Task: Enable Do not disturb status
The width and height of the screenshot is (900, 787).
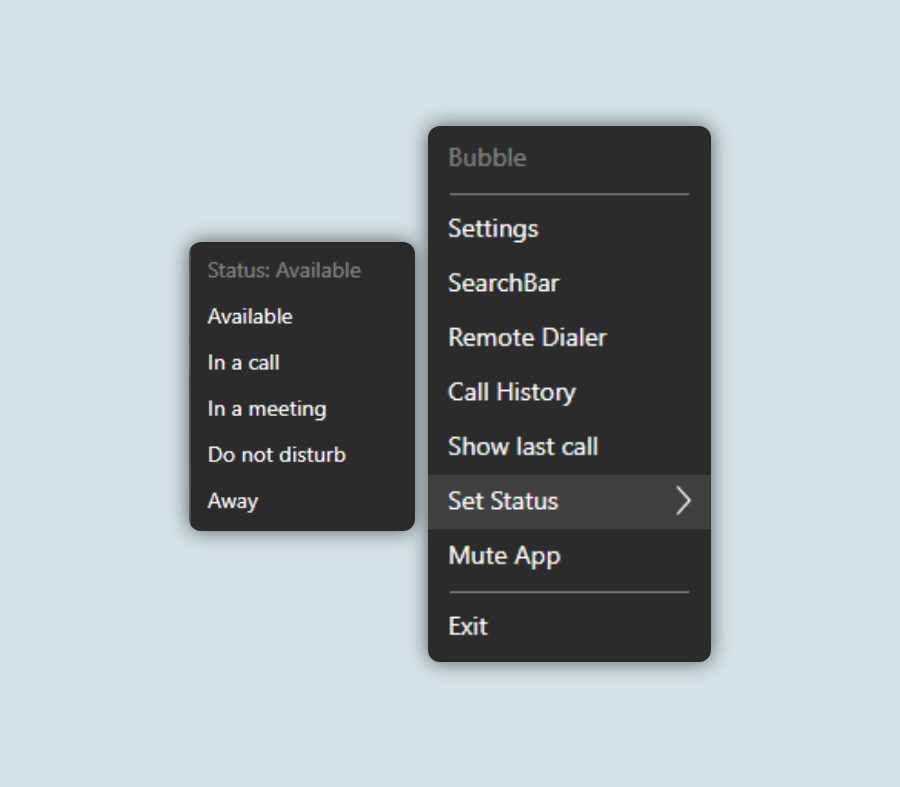Action: pyautogui.click(x=276, y=455)
